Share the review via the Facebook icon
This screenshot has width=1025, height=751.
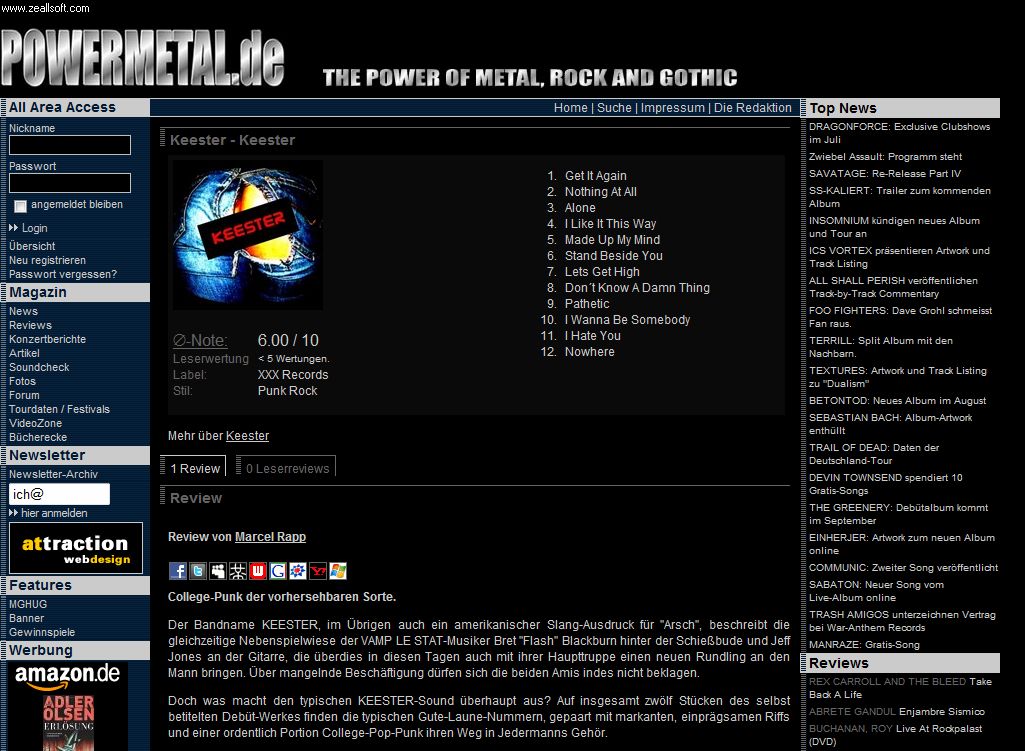coord(178,571)
